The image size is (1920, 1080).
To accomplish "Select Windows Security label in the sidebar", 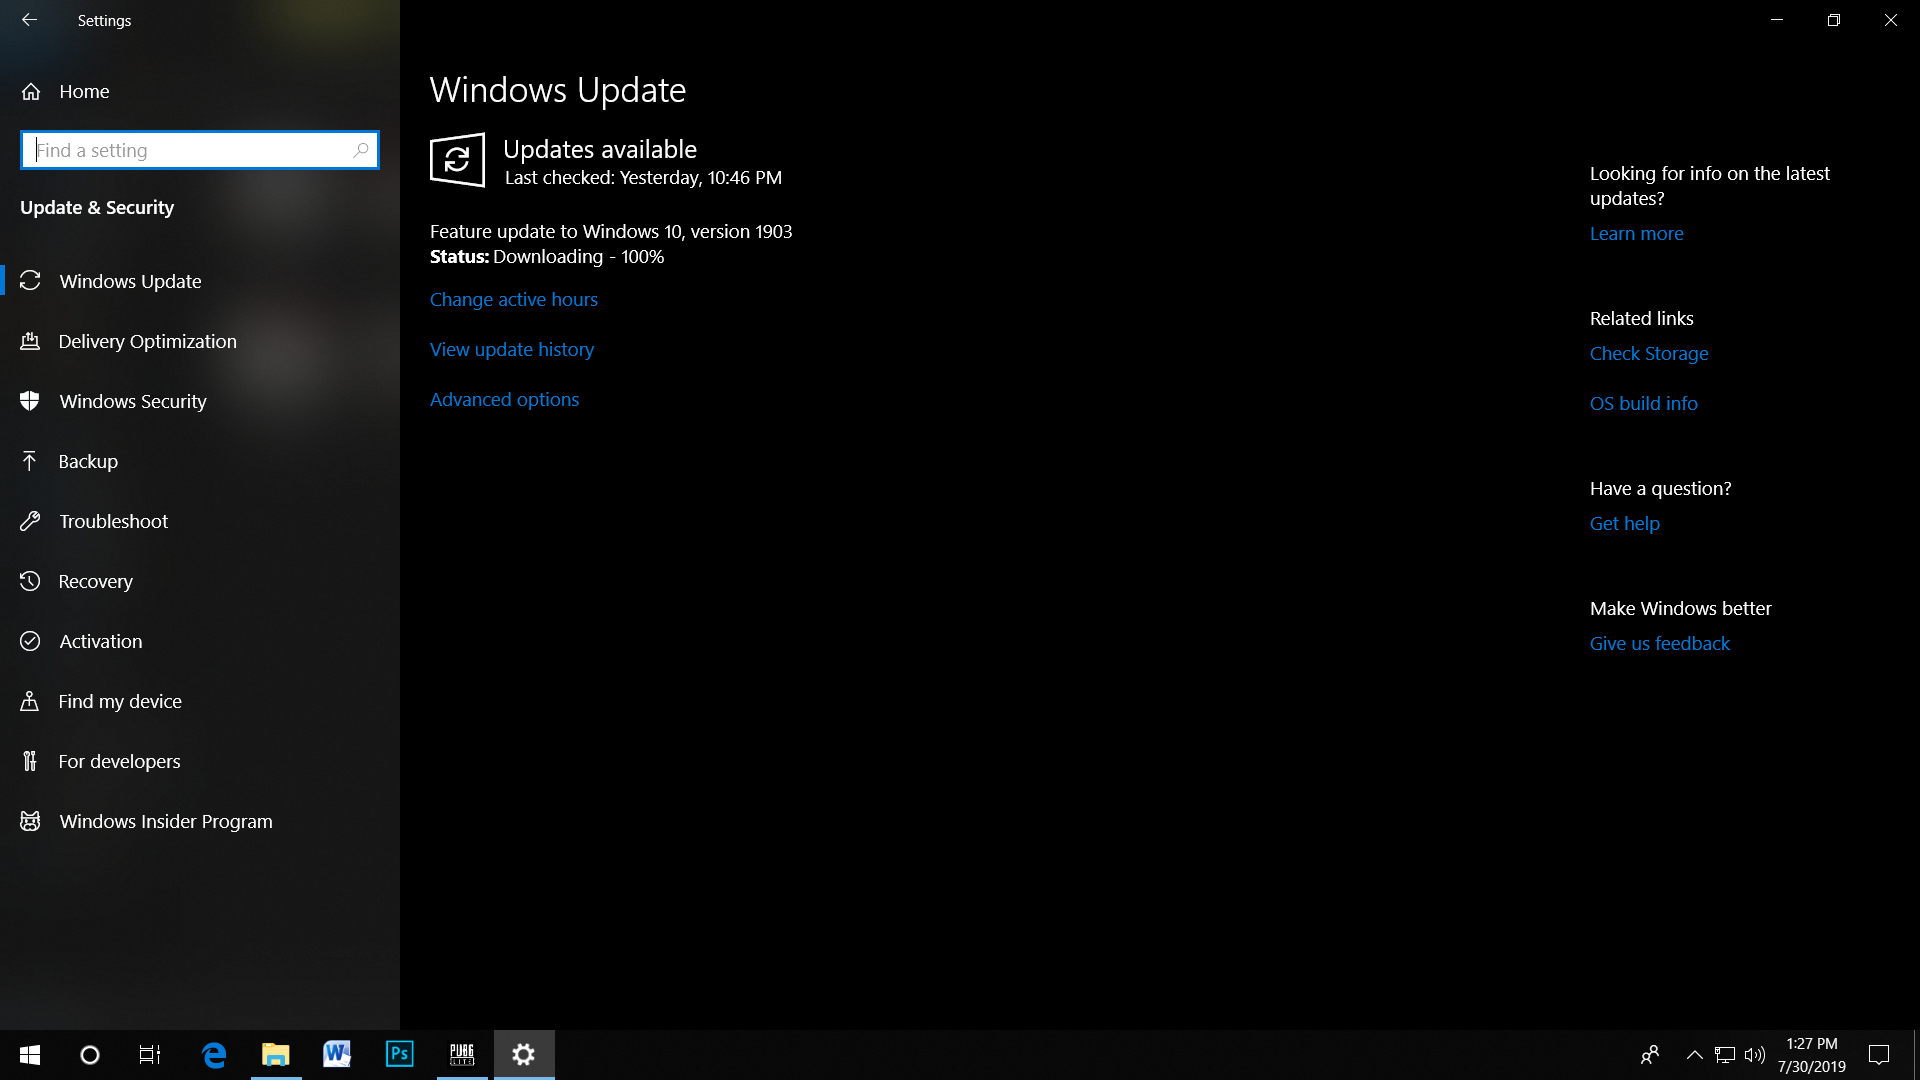I will [x=133, y=401].
